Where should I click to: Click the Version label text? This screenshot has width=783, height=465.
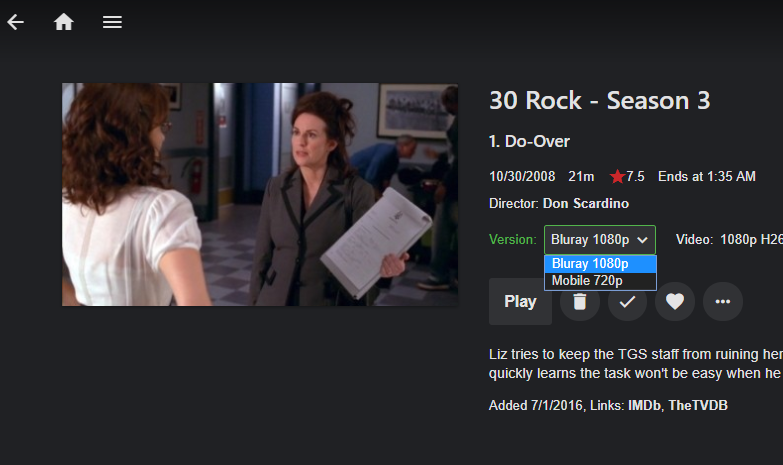point(512,240)
